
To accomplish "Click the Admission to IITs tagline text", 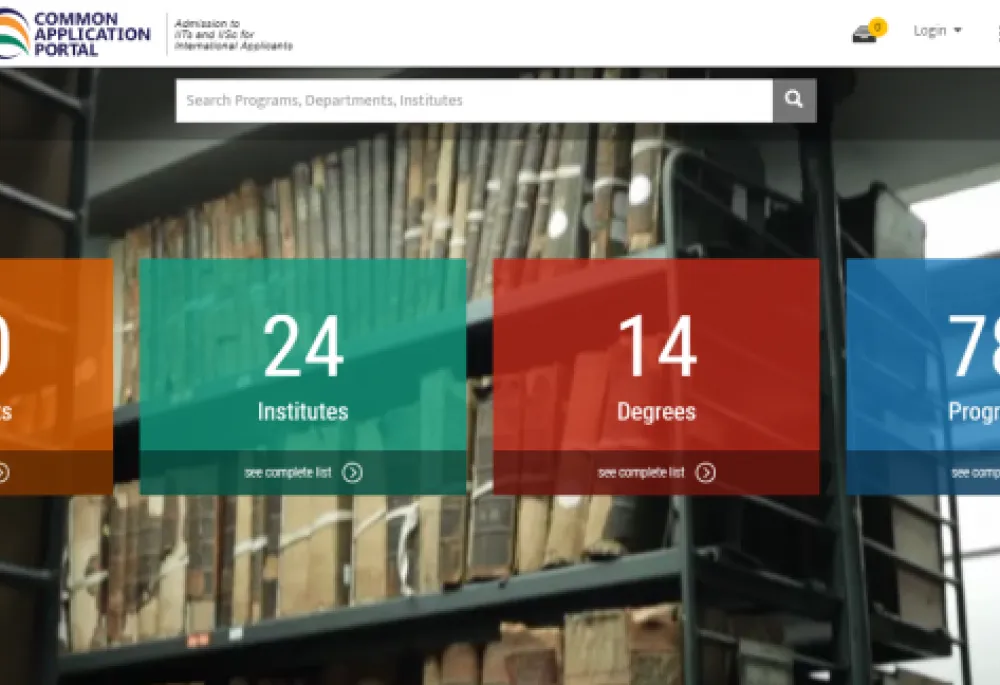I will click(x=233, y=34).
